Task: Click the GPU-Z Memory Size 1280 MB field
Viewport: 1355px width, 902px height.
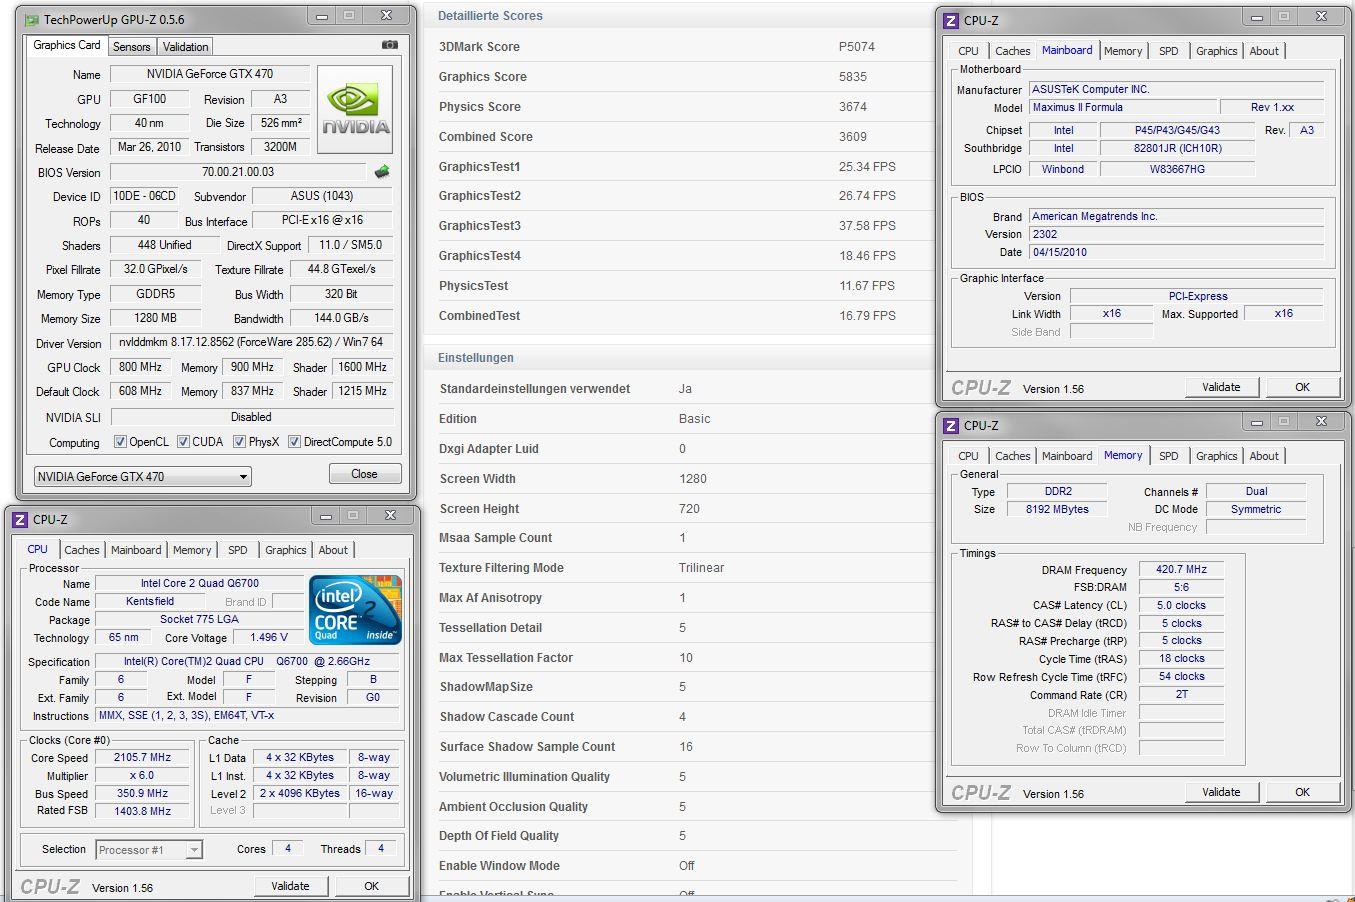Action: 155,318
